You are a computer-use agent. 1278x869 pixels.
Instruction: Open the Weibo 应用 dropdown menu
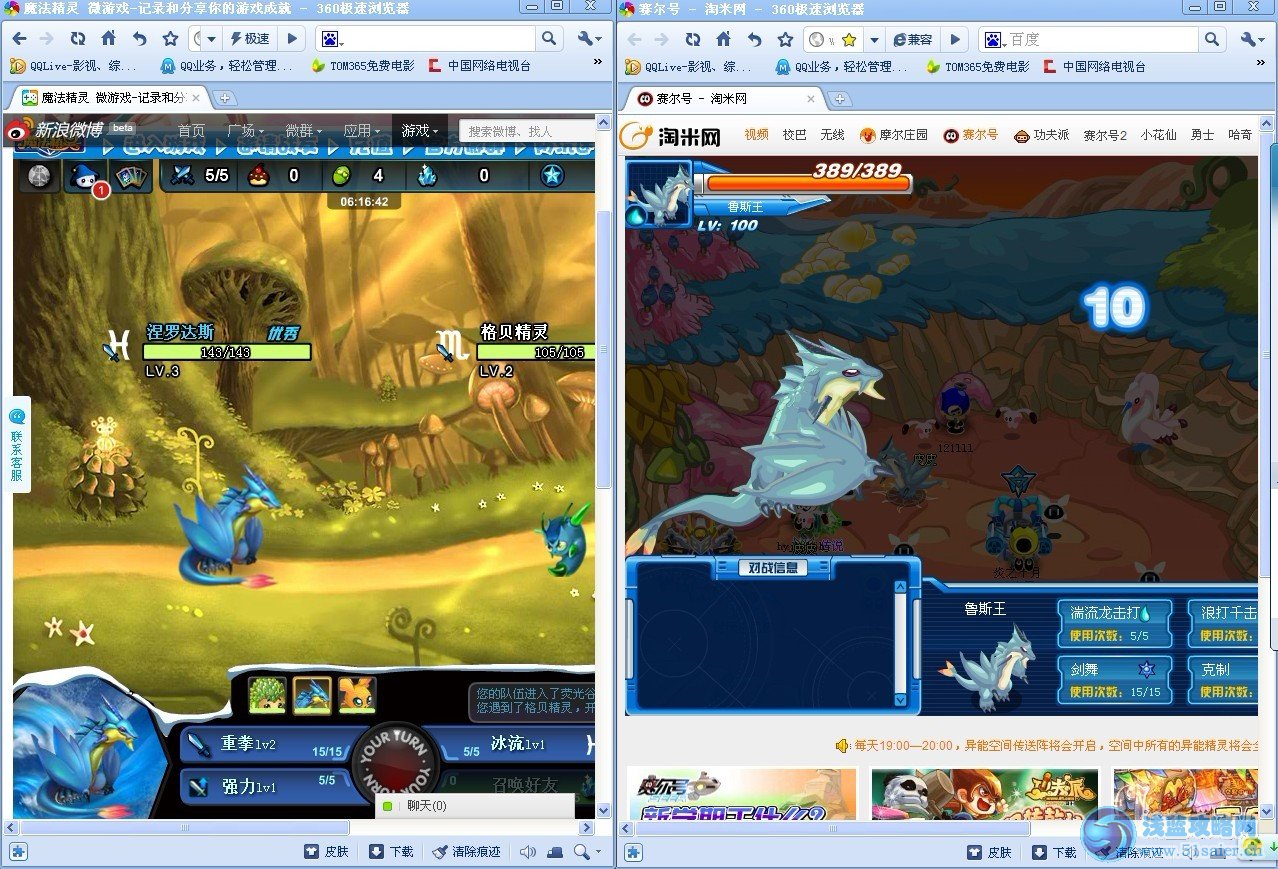click(x=361, y=131)
